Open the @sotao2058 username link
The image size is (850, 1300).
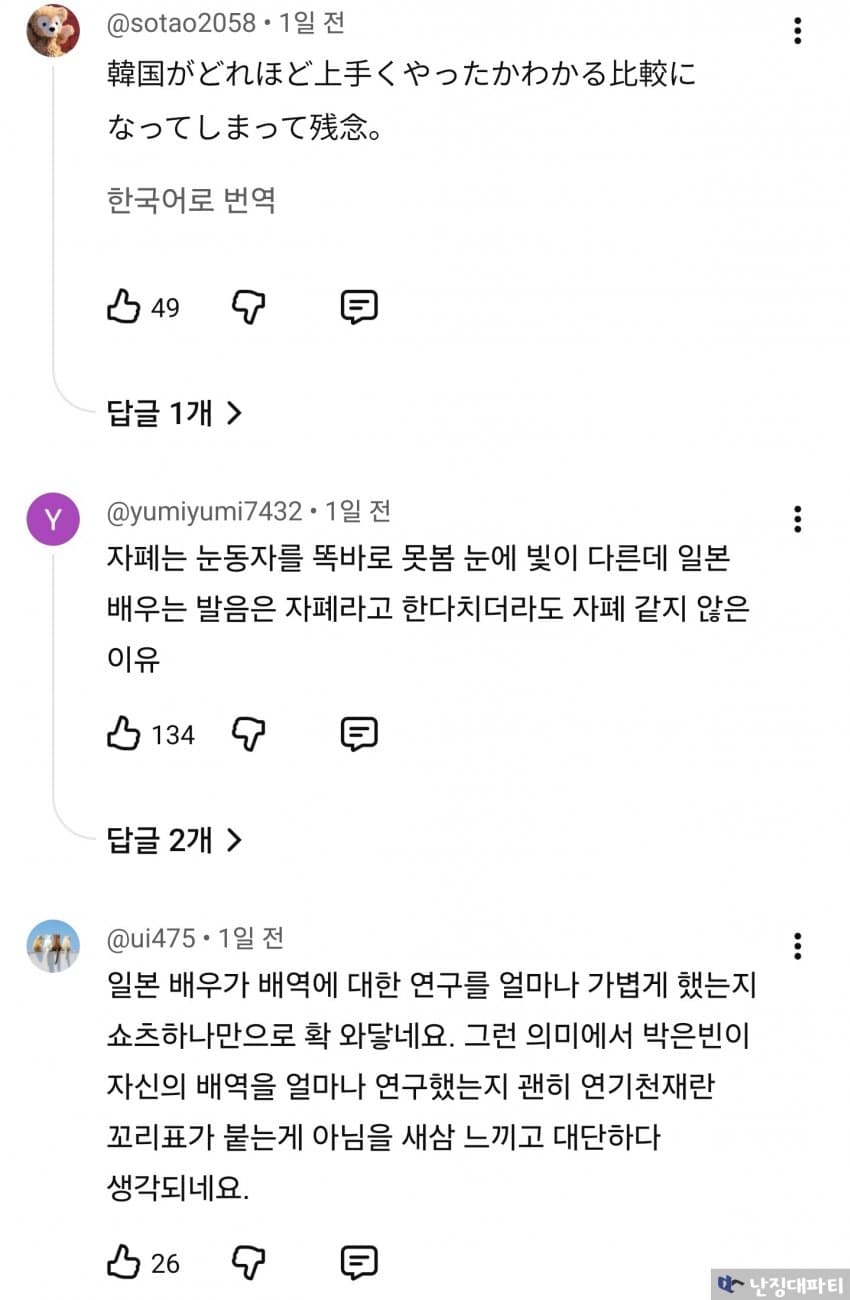[182, 25]
